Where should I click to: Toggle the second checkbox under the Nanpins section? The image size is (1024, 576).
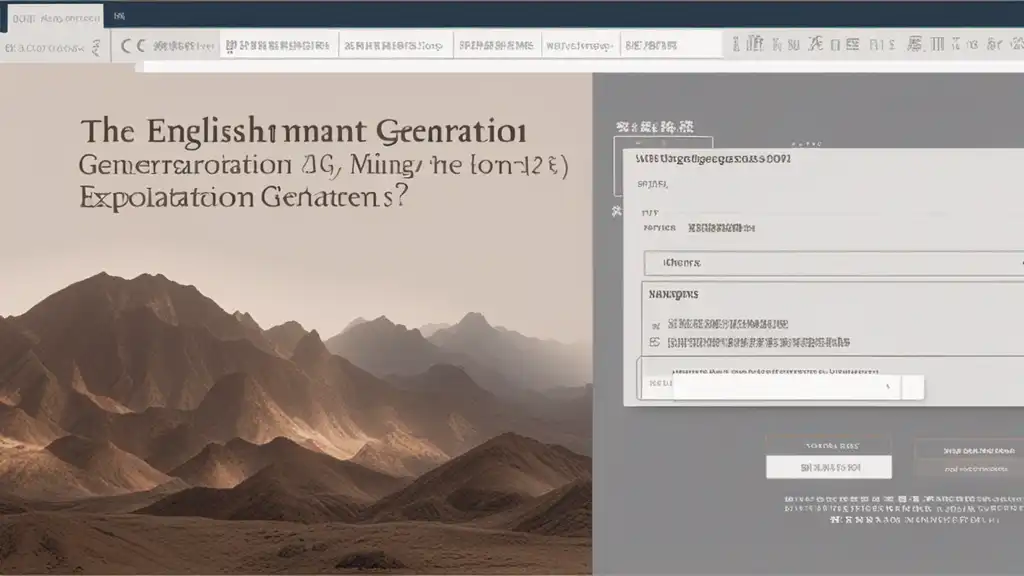[655, 342]
